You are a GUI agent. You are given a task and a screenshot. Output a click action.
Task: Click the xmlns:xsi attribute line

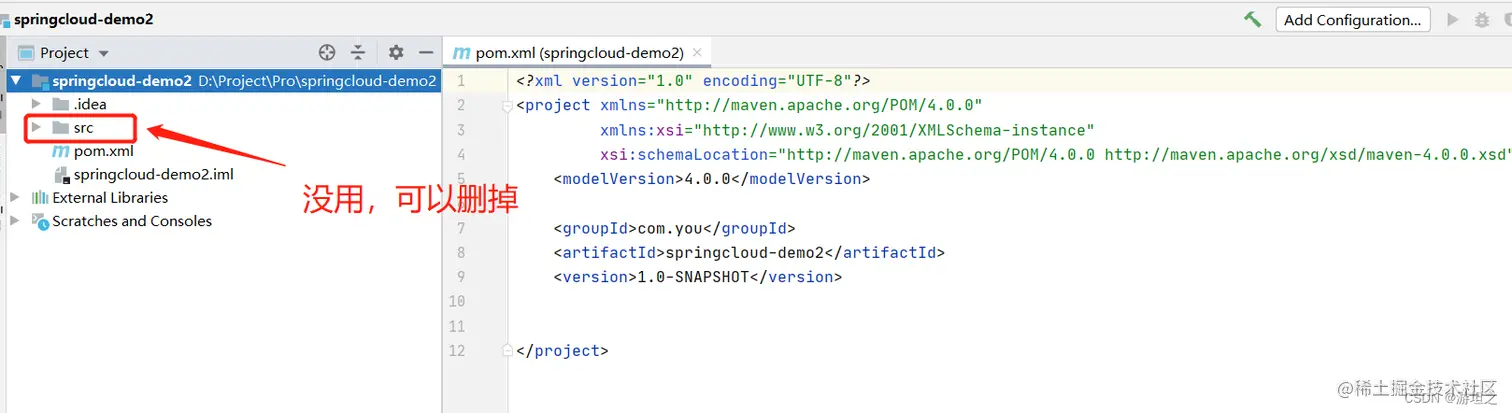point(847,130)
